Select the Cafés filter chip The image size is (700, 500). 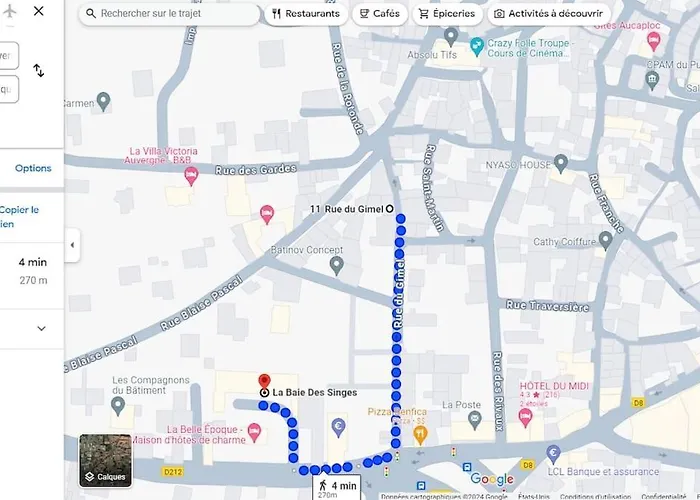[x=379, y=14]
